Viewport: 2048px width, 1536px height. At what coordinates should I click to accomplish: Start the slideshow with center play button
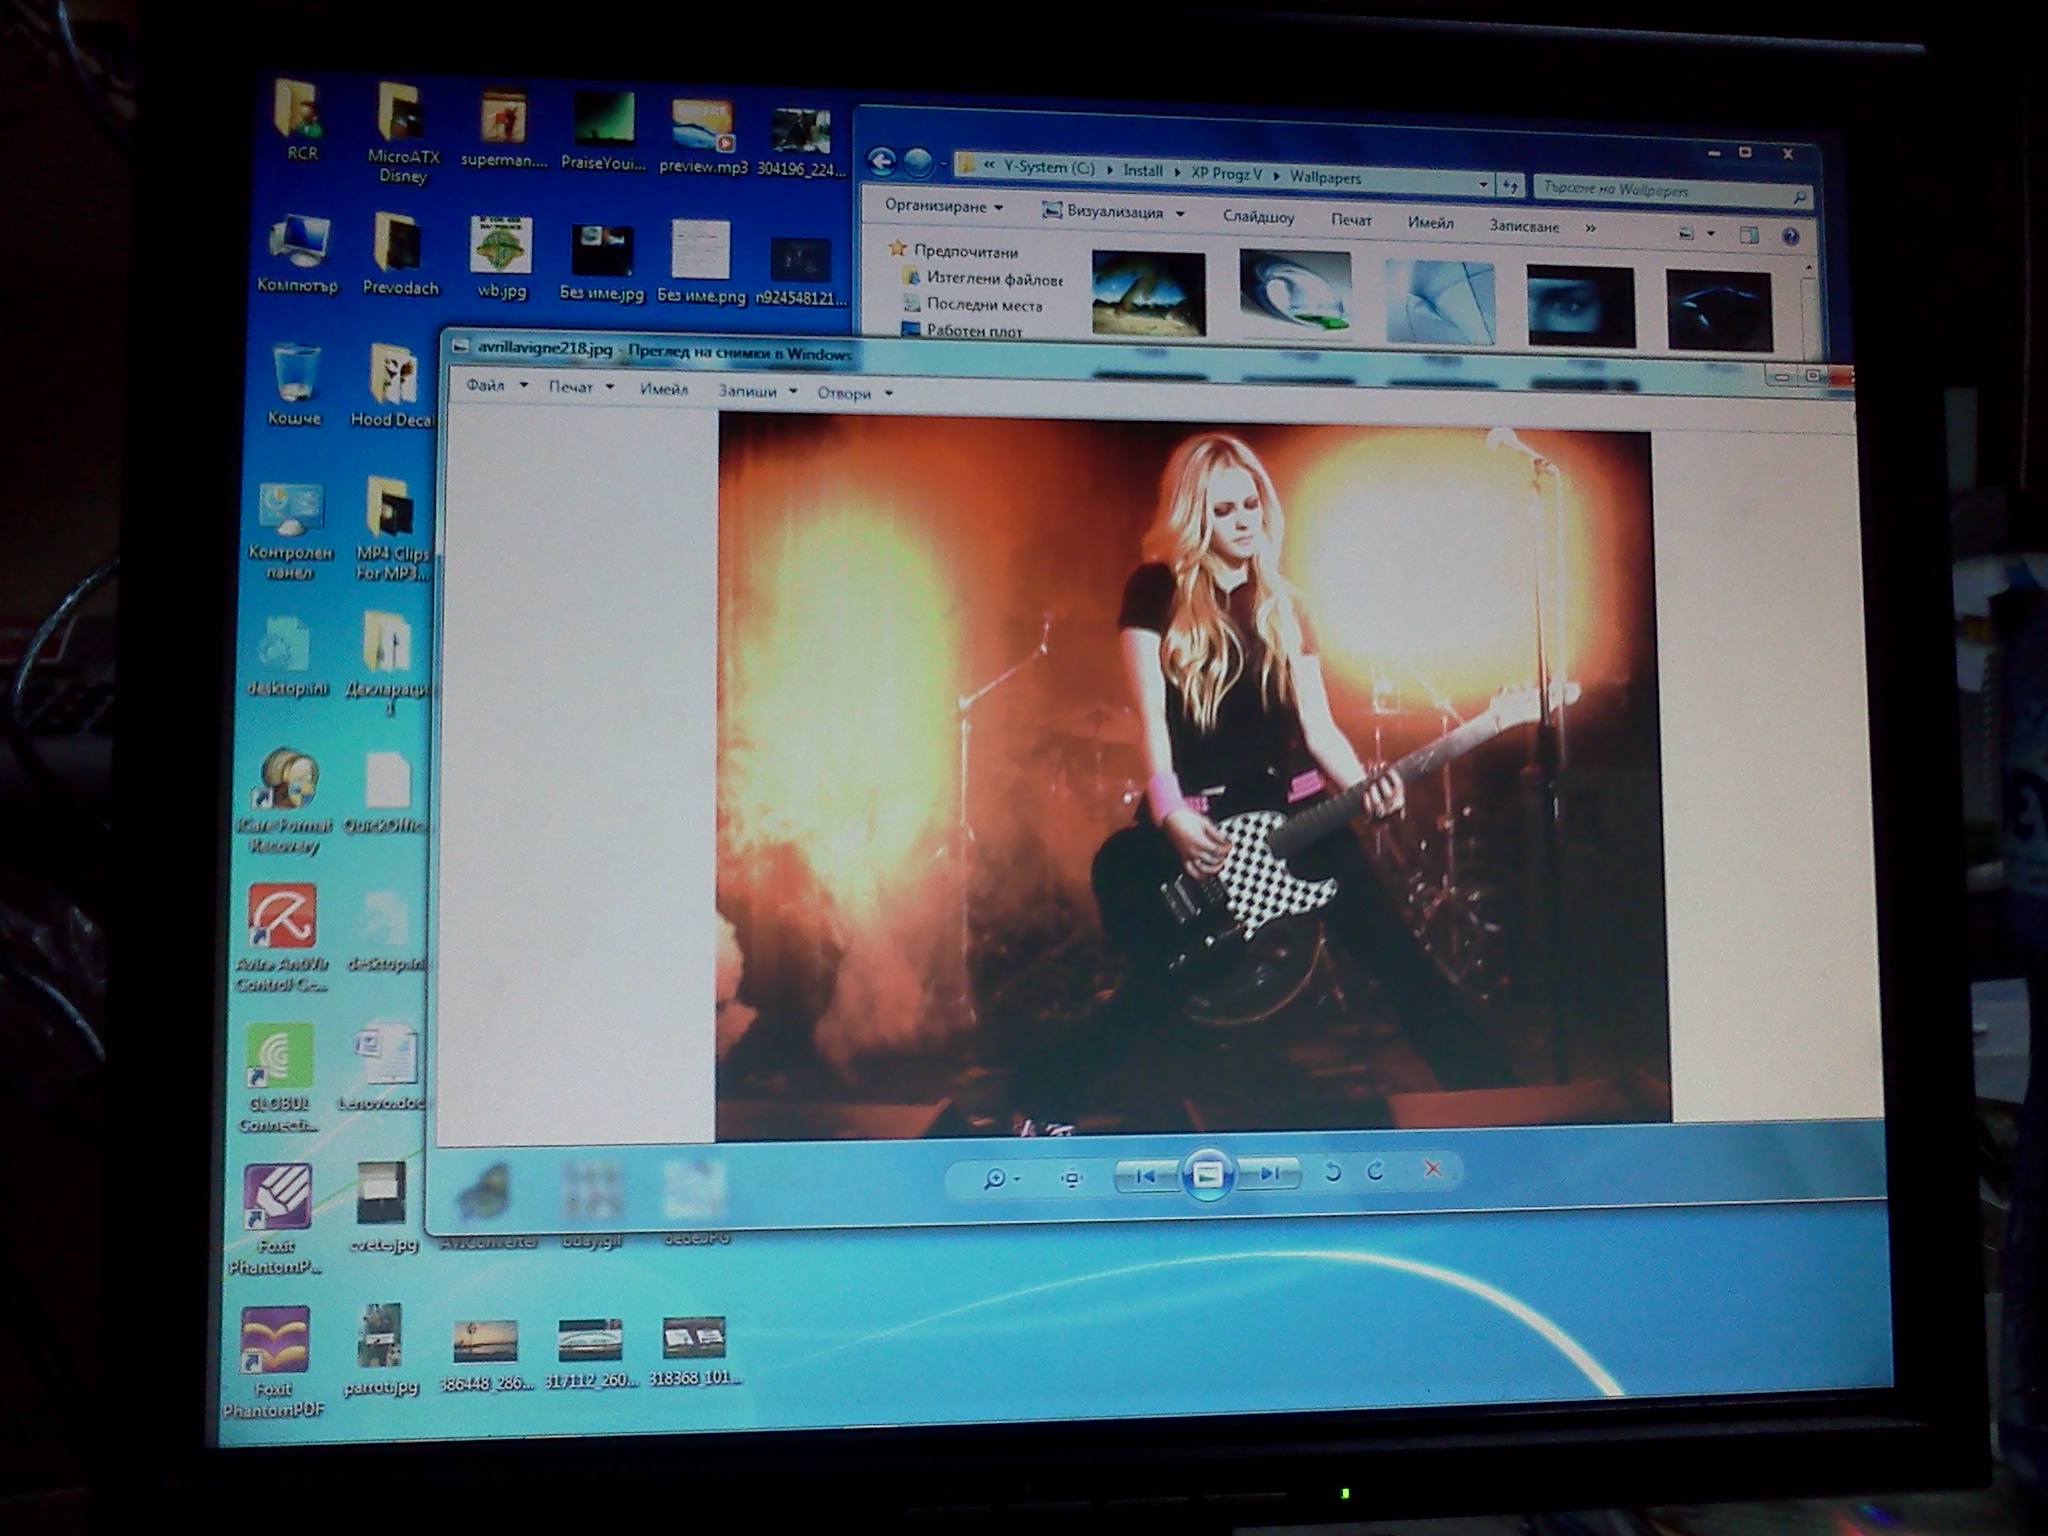point(1207,1175)
